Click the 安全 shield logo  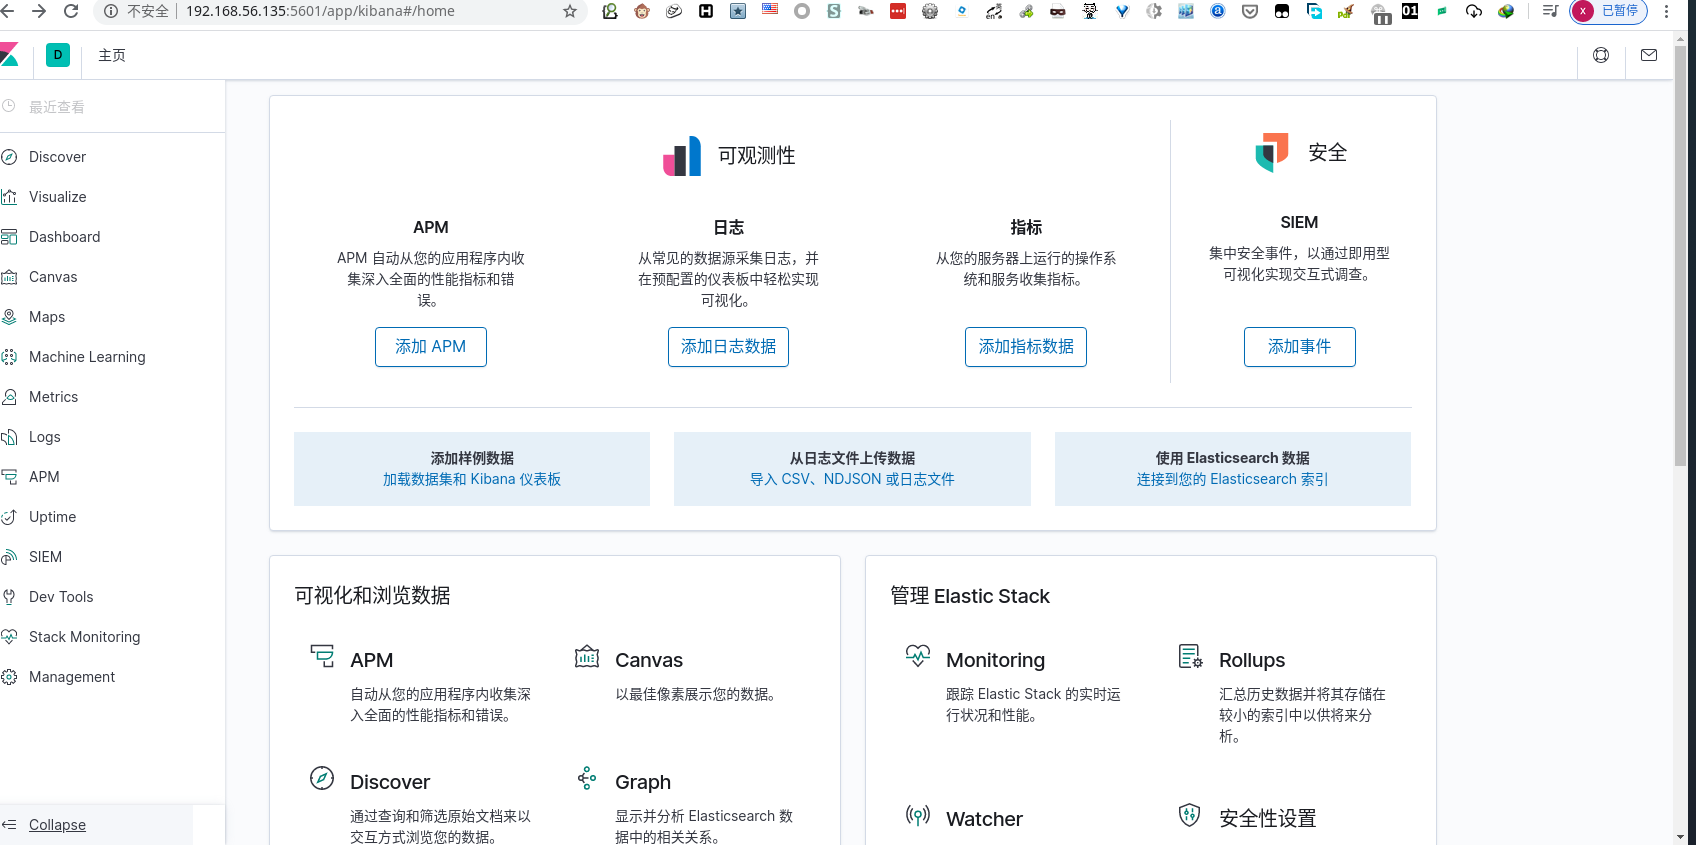click(x=1272, y=152)
